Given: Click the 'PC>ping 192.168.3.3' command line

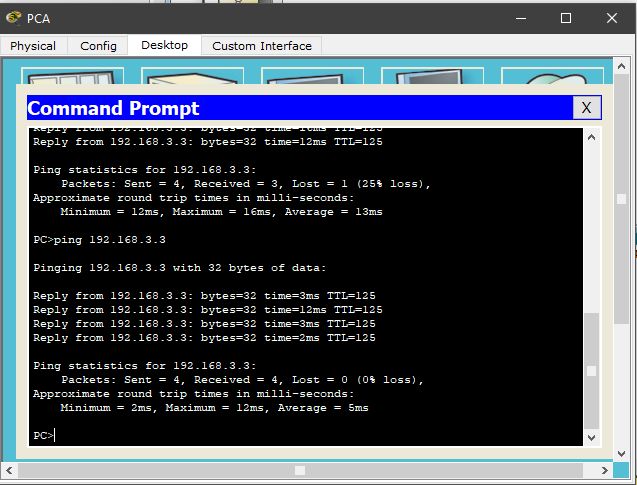Looking at the screenshot, I should 100,240.
